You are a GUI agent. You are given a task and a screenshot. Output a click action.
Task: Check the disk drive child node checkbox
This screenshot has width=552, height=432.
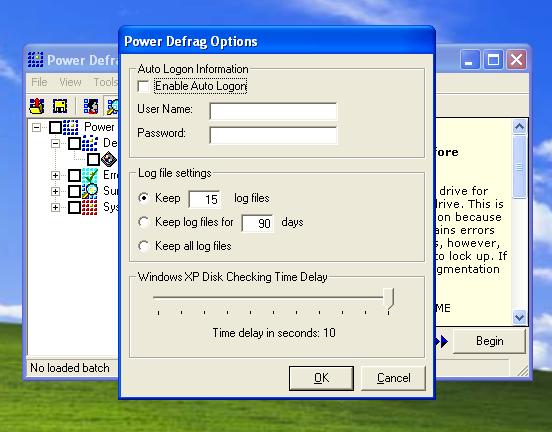pos(93,159)
